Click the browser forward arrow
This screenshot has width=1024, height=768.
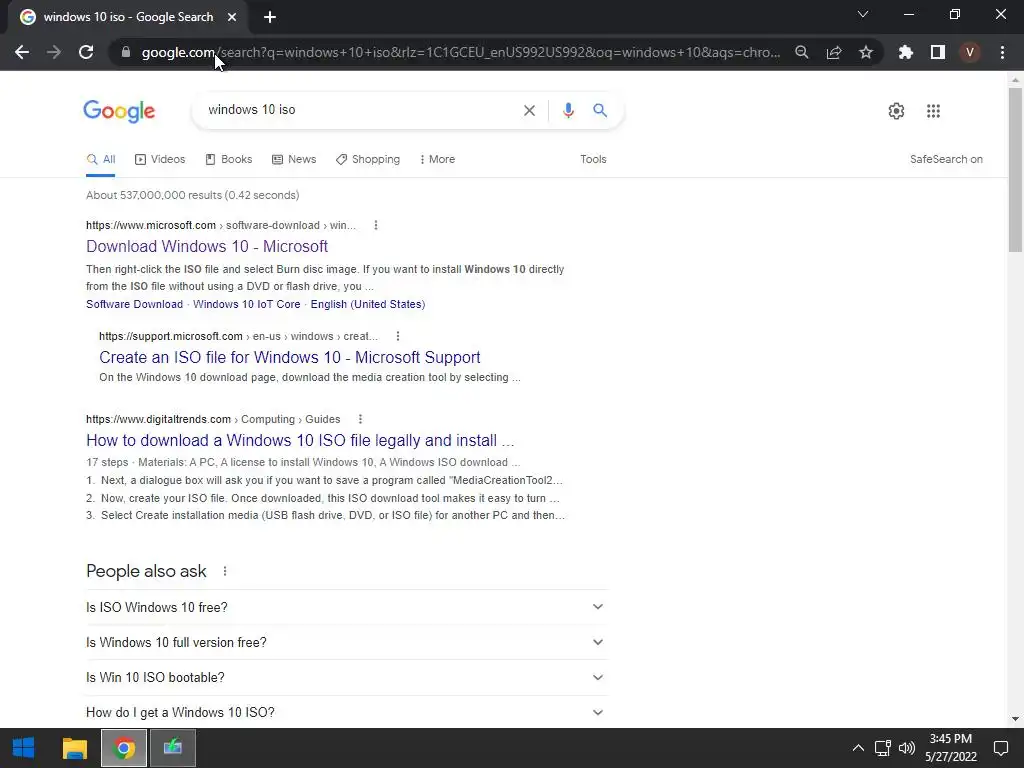(54, 52)
